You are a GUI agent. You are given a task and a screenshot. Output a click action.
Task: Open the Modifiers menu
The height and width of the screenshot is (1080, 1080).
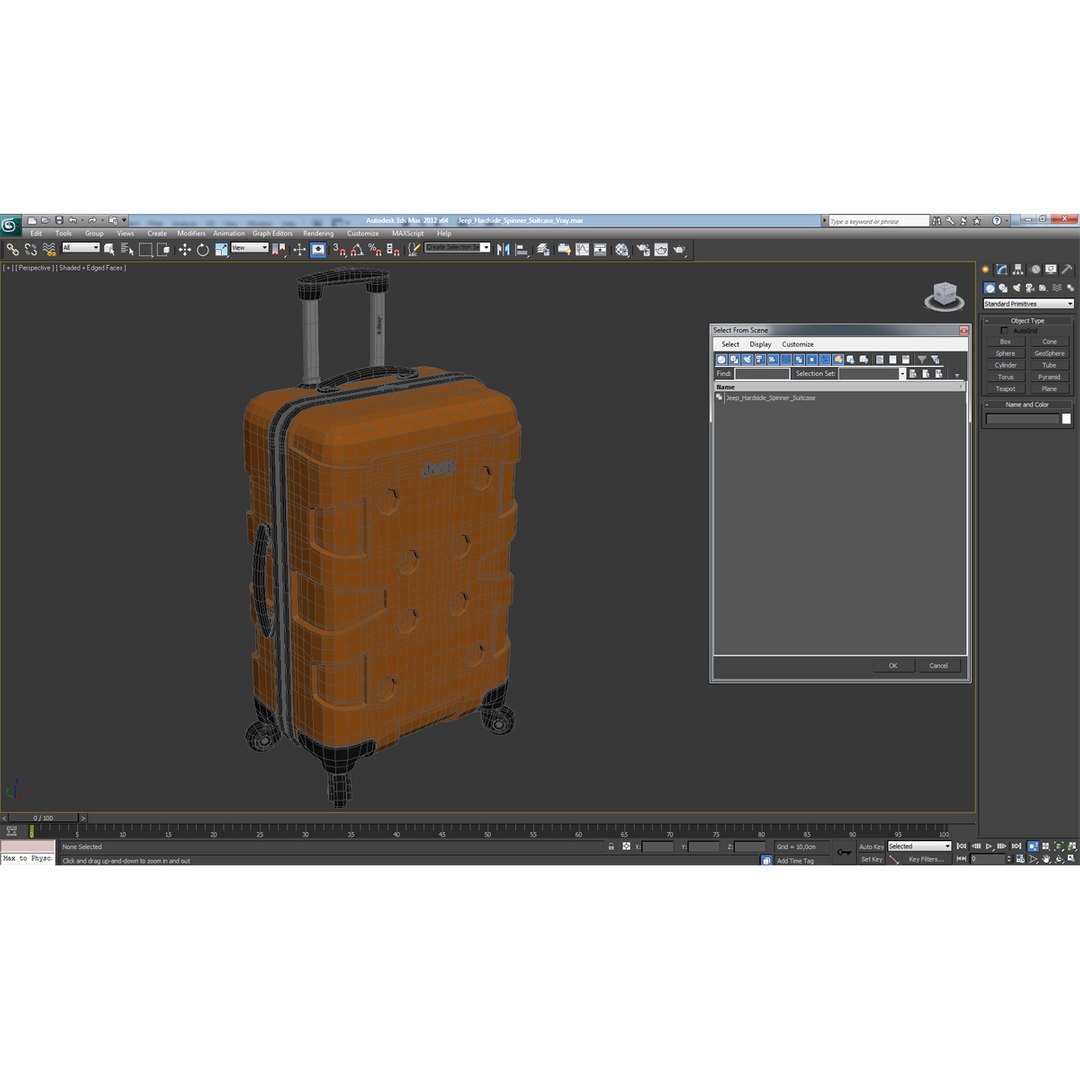[x=191, y=233]
